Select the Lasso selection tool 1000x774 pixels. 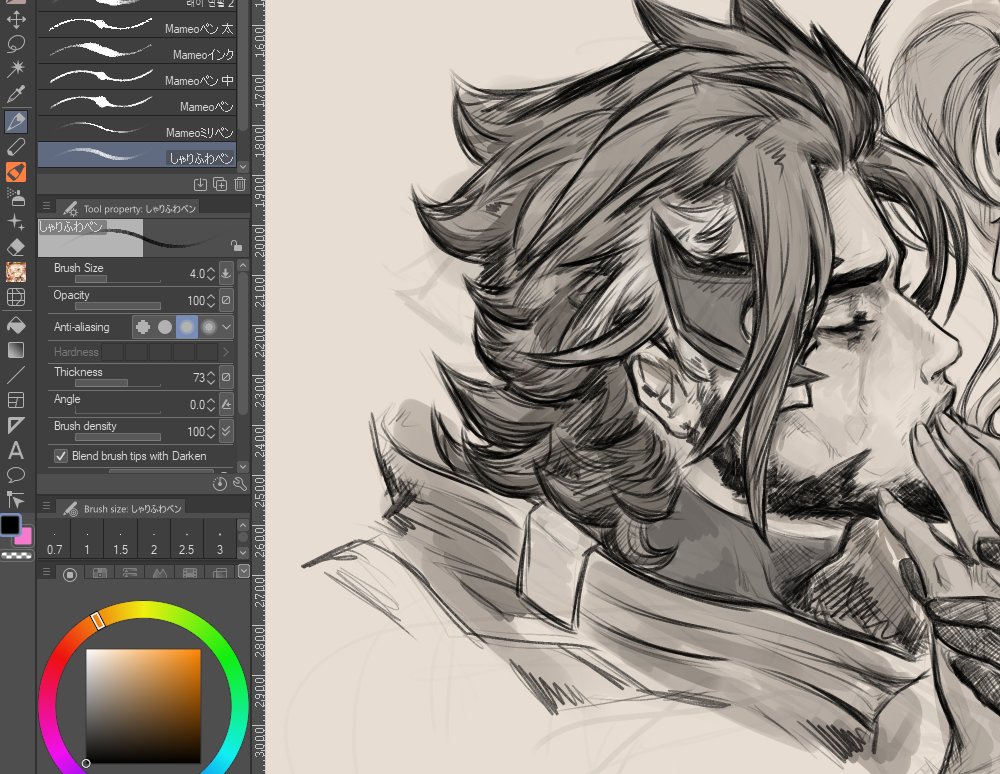(16, 43)
